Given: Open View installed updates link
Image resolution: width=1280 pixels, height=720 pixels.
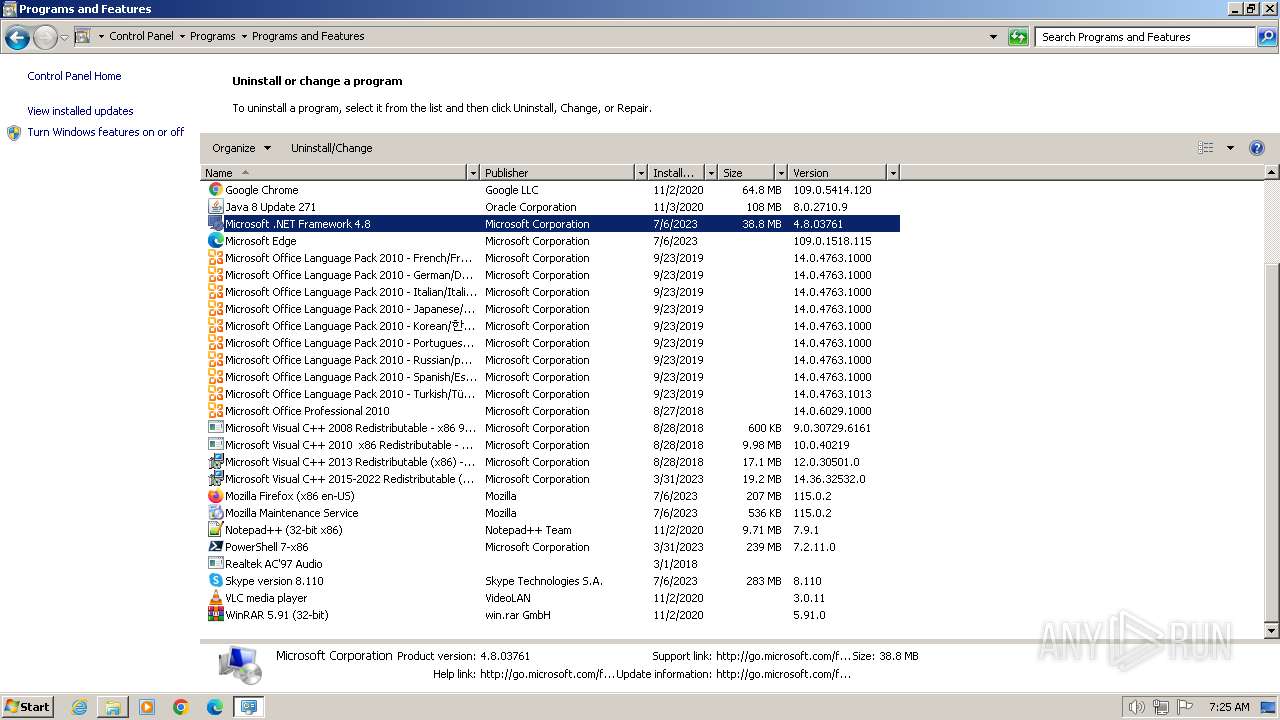Looking at the screenshot, I should click(80, 111).
